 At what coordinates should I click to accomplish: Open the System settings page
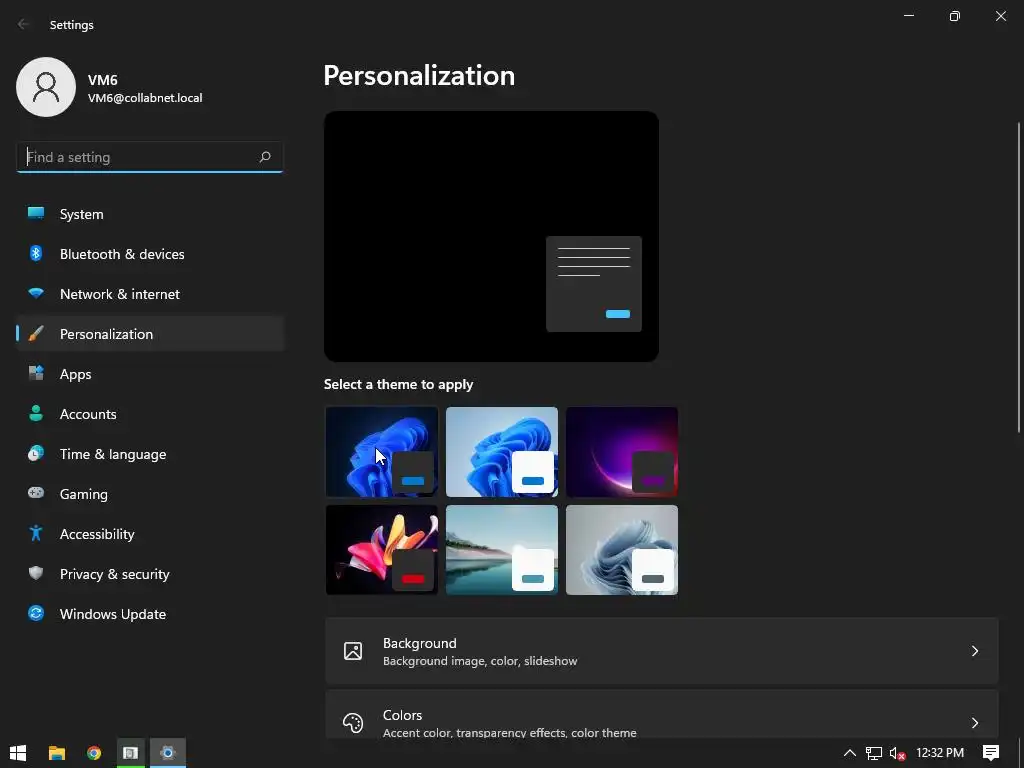[x=150, y=214]
